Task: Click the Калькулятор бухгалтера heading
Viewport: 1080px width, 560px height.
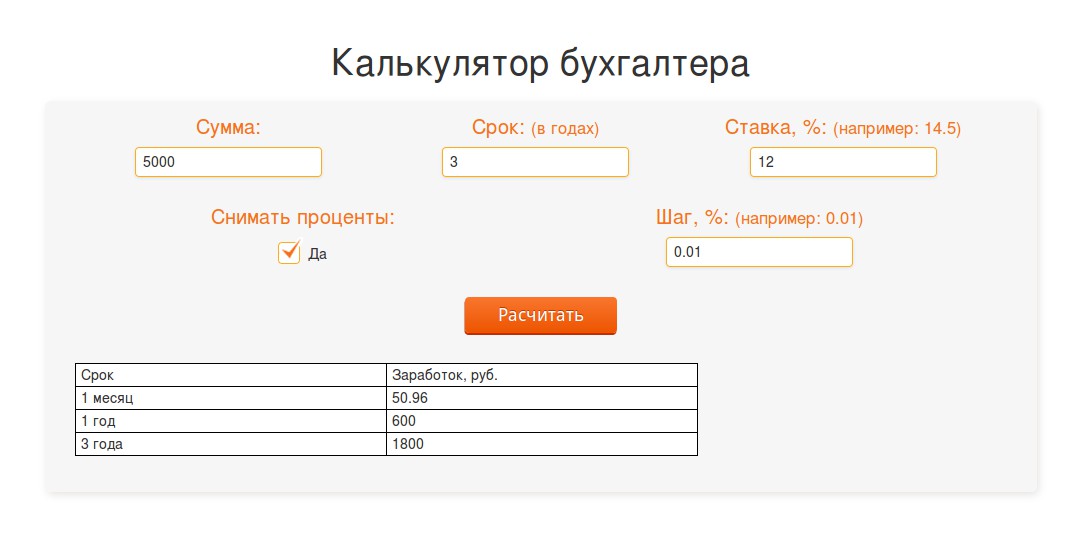Action: click(540, 64)
